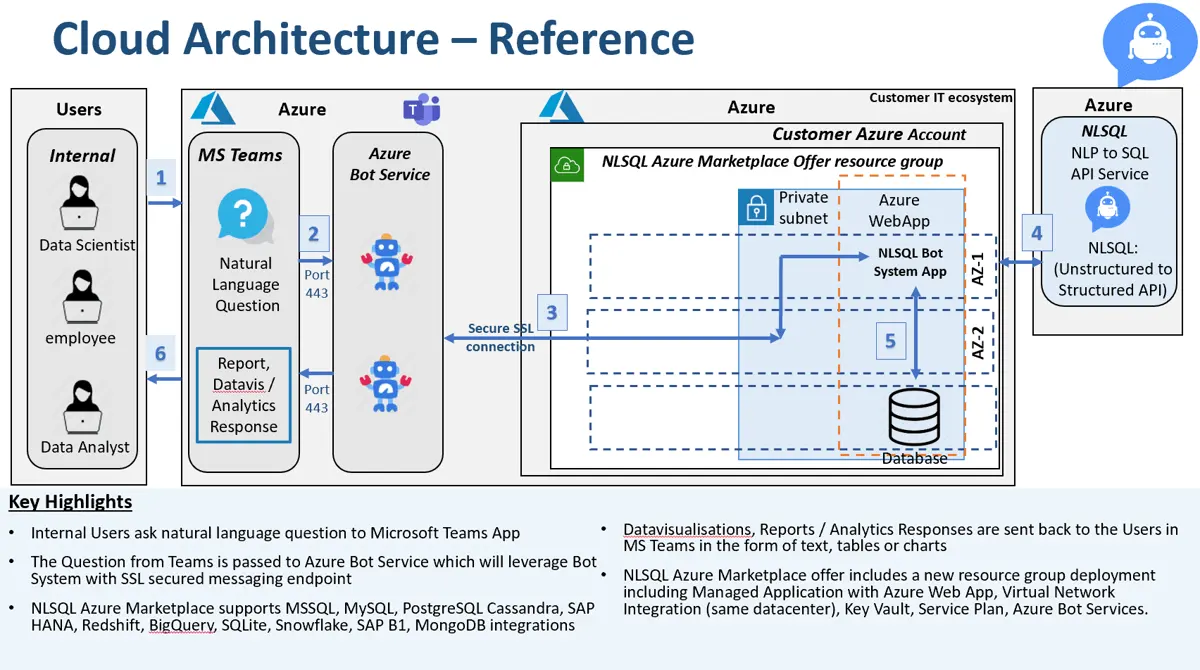The image size is (1200, 670).
Task: Click the Azure WebApp label
Action: click(x=899, y=211)
